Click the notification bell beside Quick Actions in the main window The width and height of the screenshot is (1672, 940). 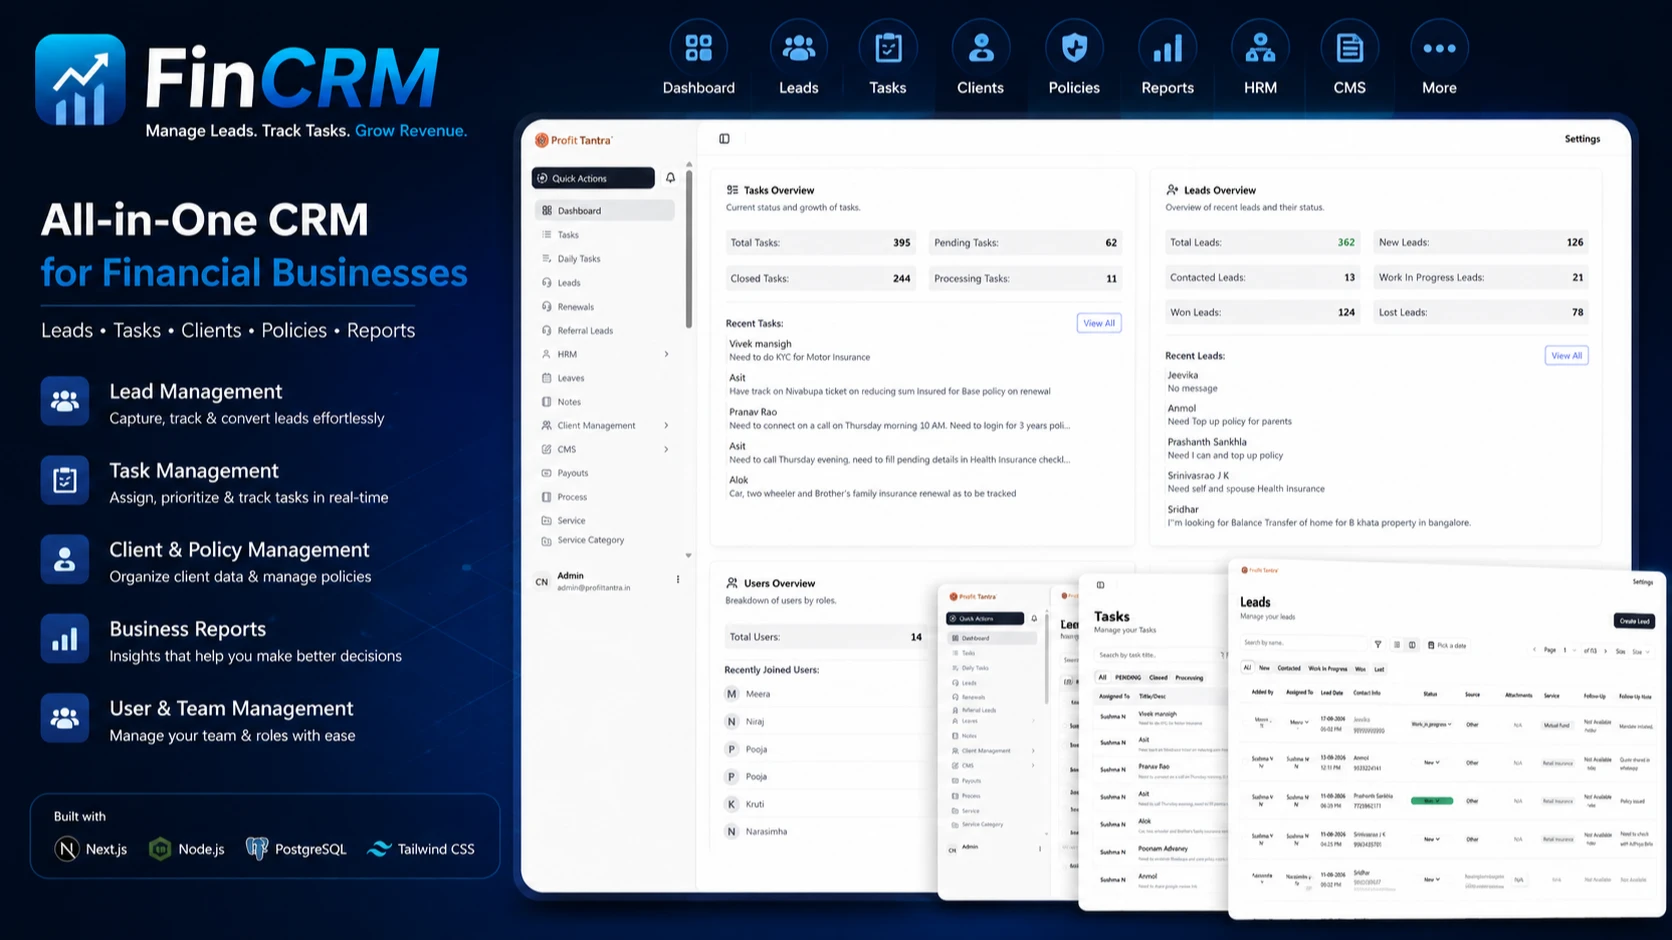(670, 178)
